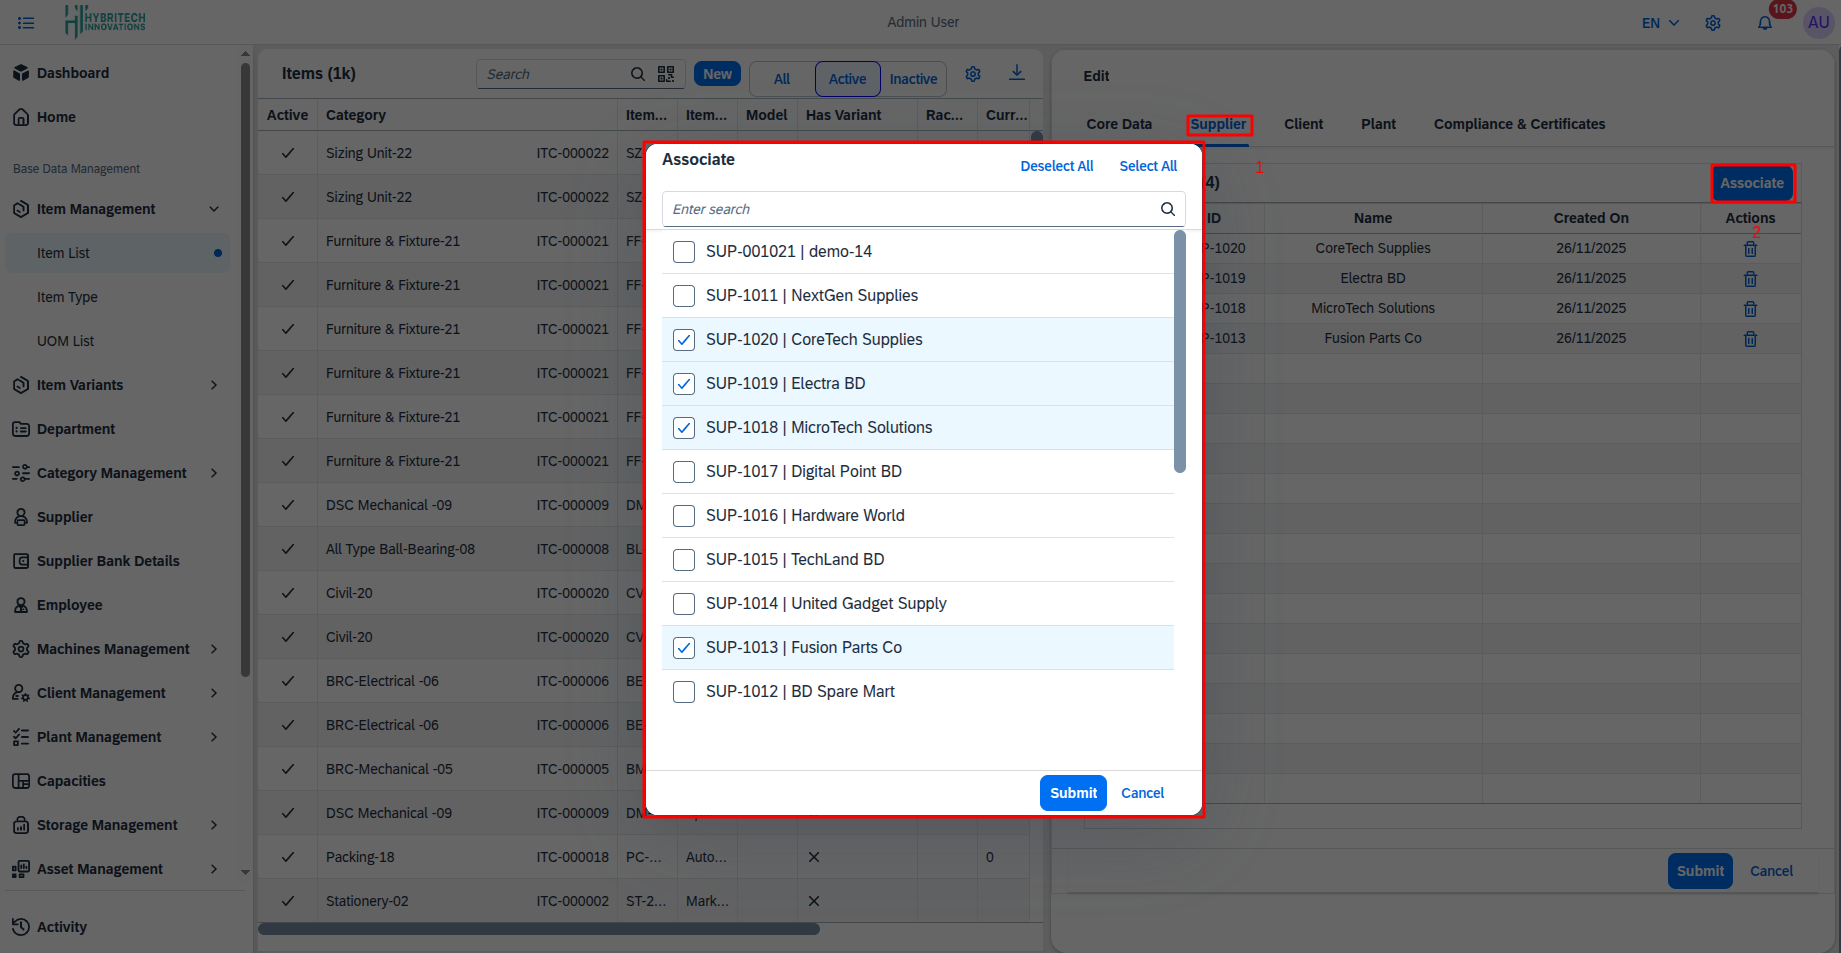Submit the Associate dialog
This screenshot has width=1841, height=953.
tap(1073, 792)
